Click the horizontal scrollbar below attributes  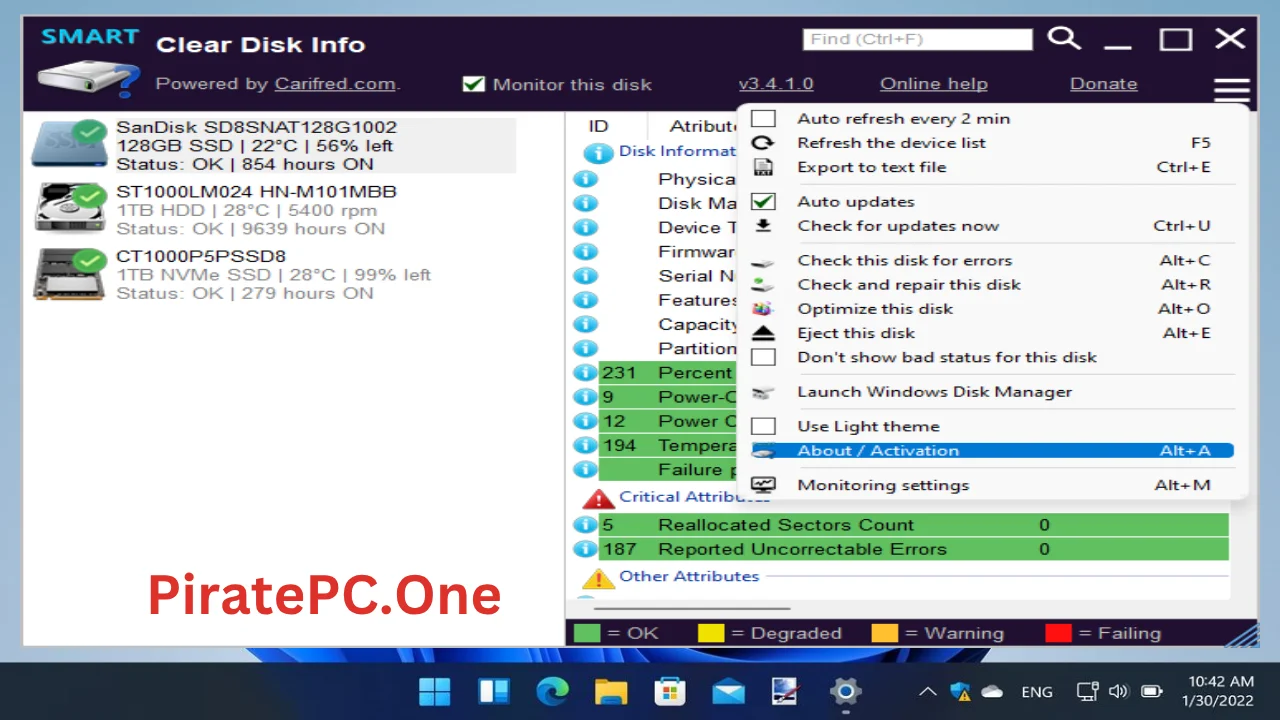coord(692,607)
